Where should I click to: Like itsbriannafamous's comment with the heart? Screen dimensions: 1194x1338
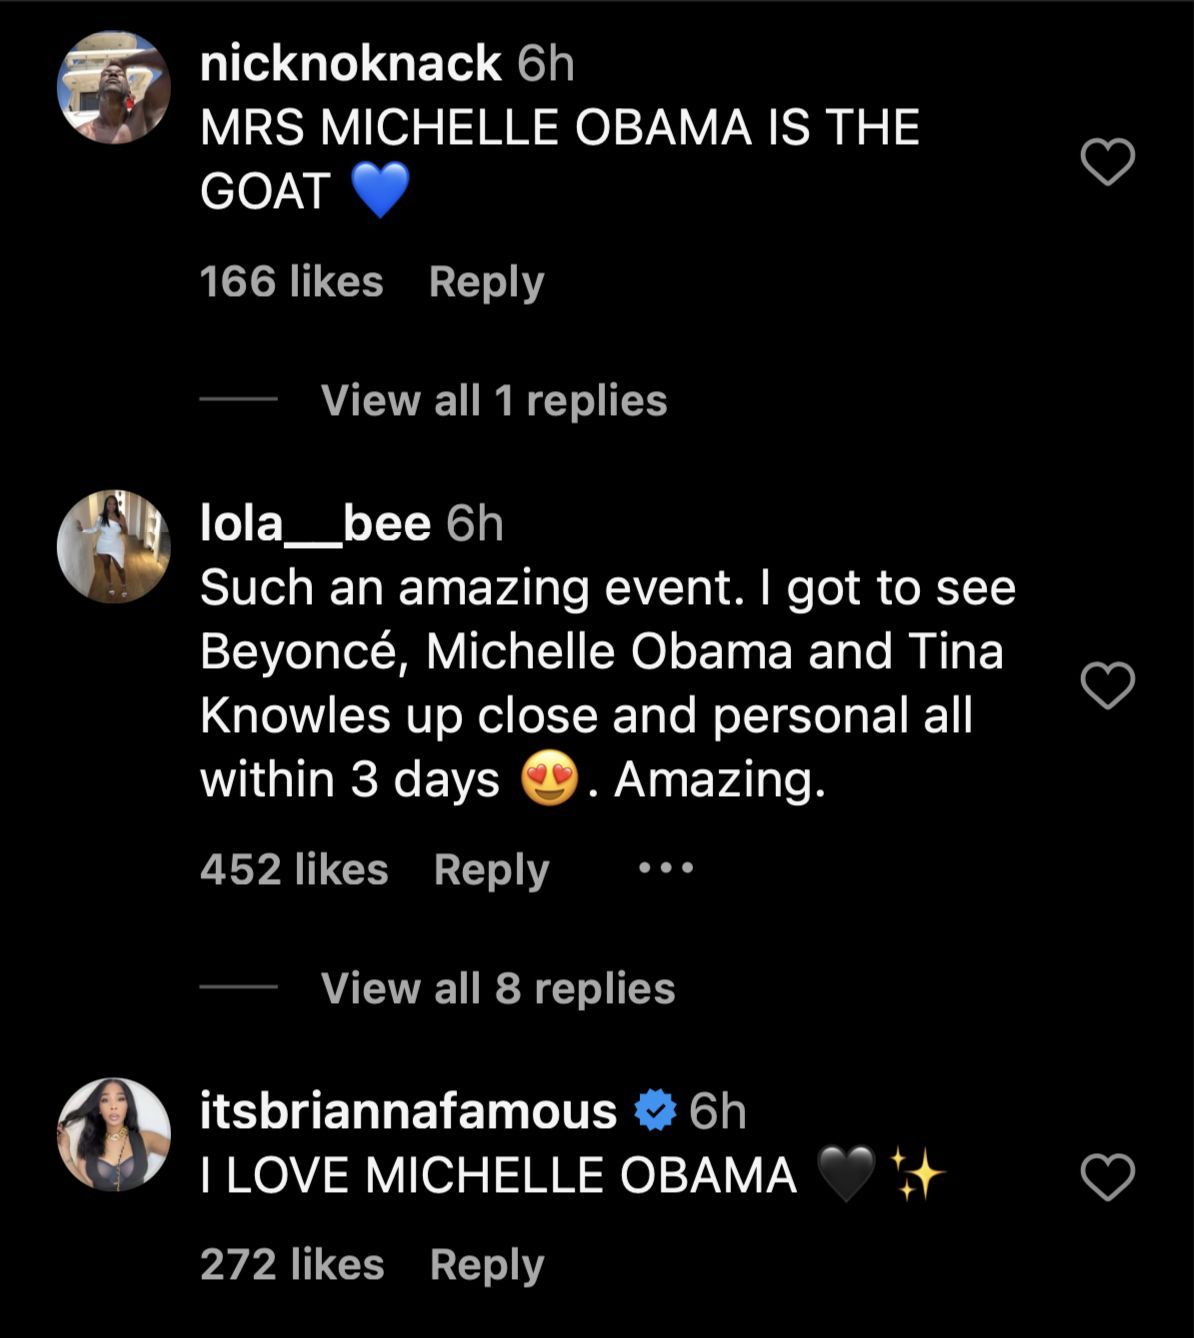[x=1108, y=1176]
